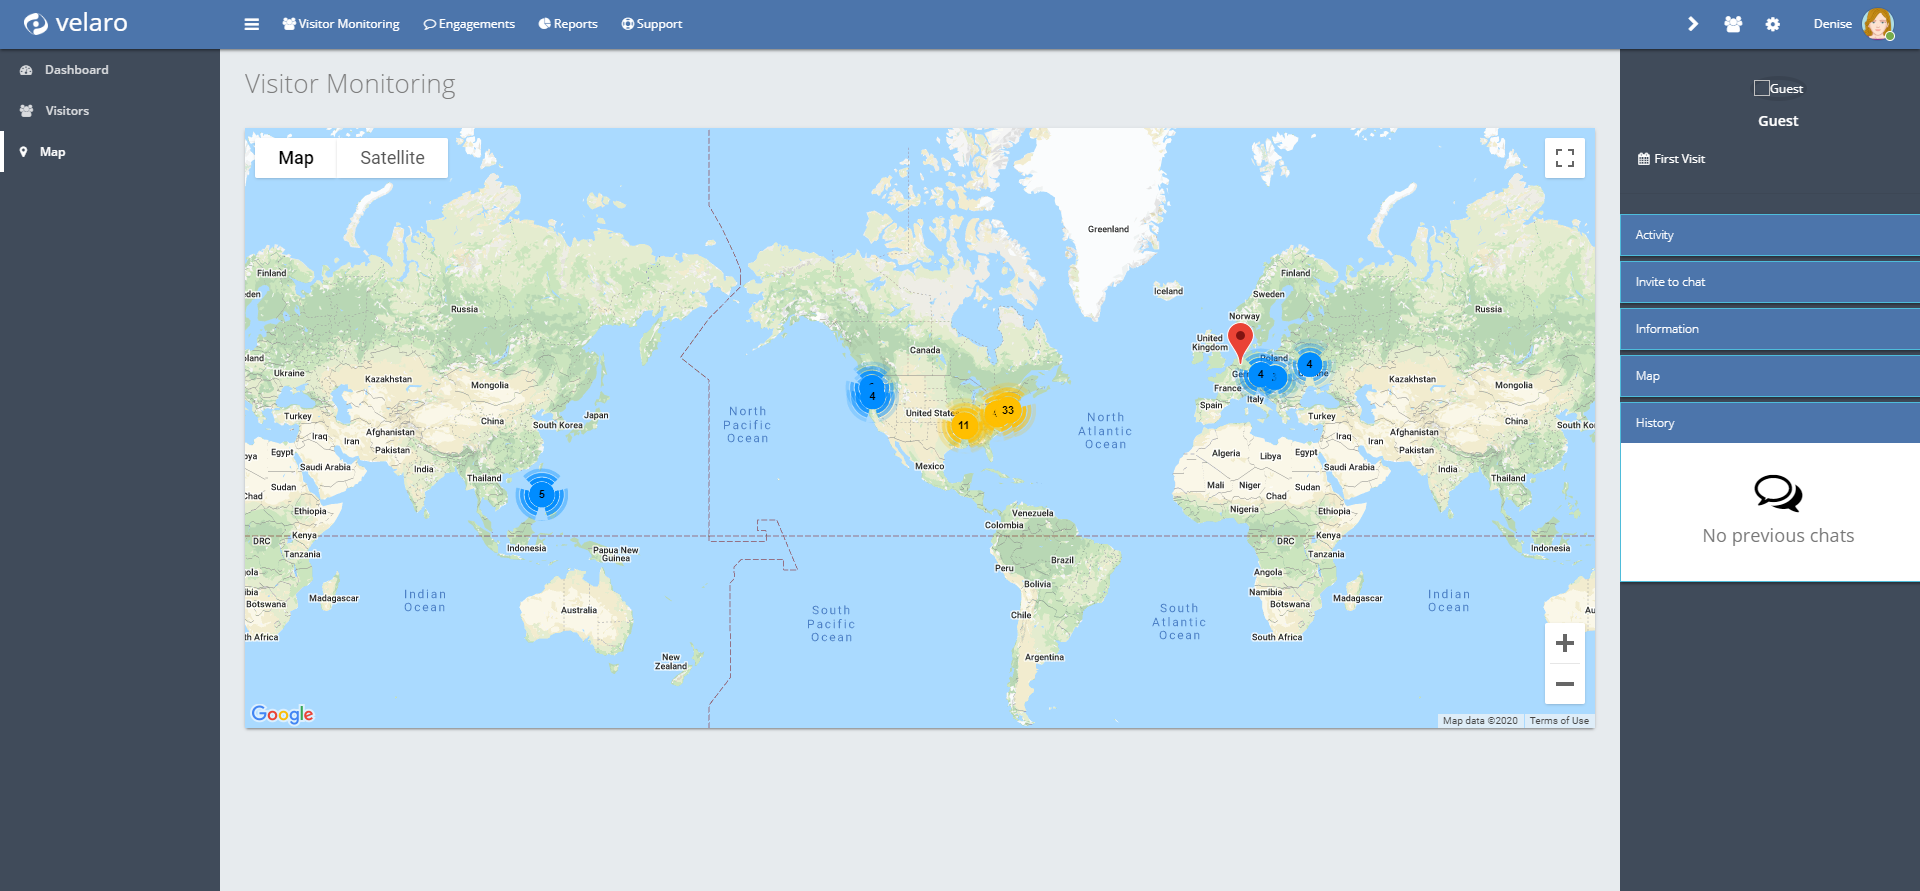
Task: Click the blue cluster 4 near Ukraine
Action: 1309,364
